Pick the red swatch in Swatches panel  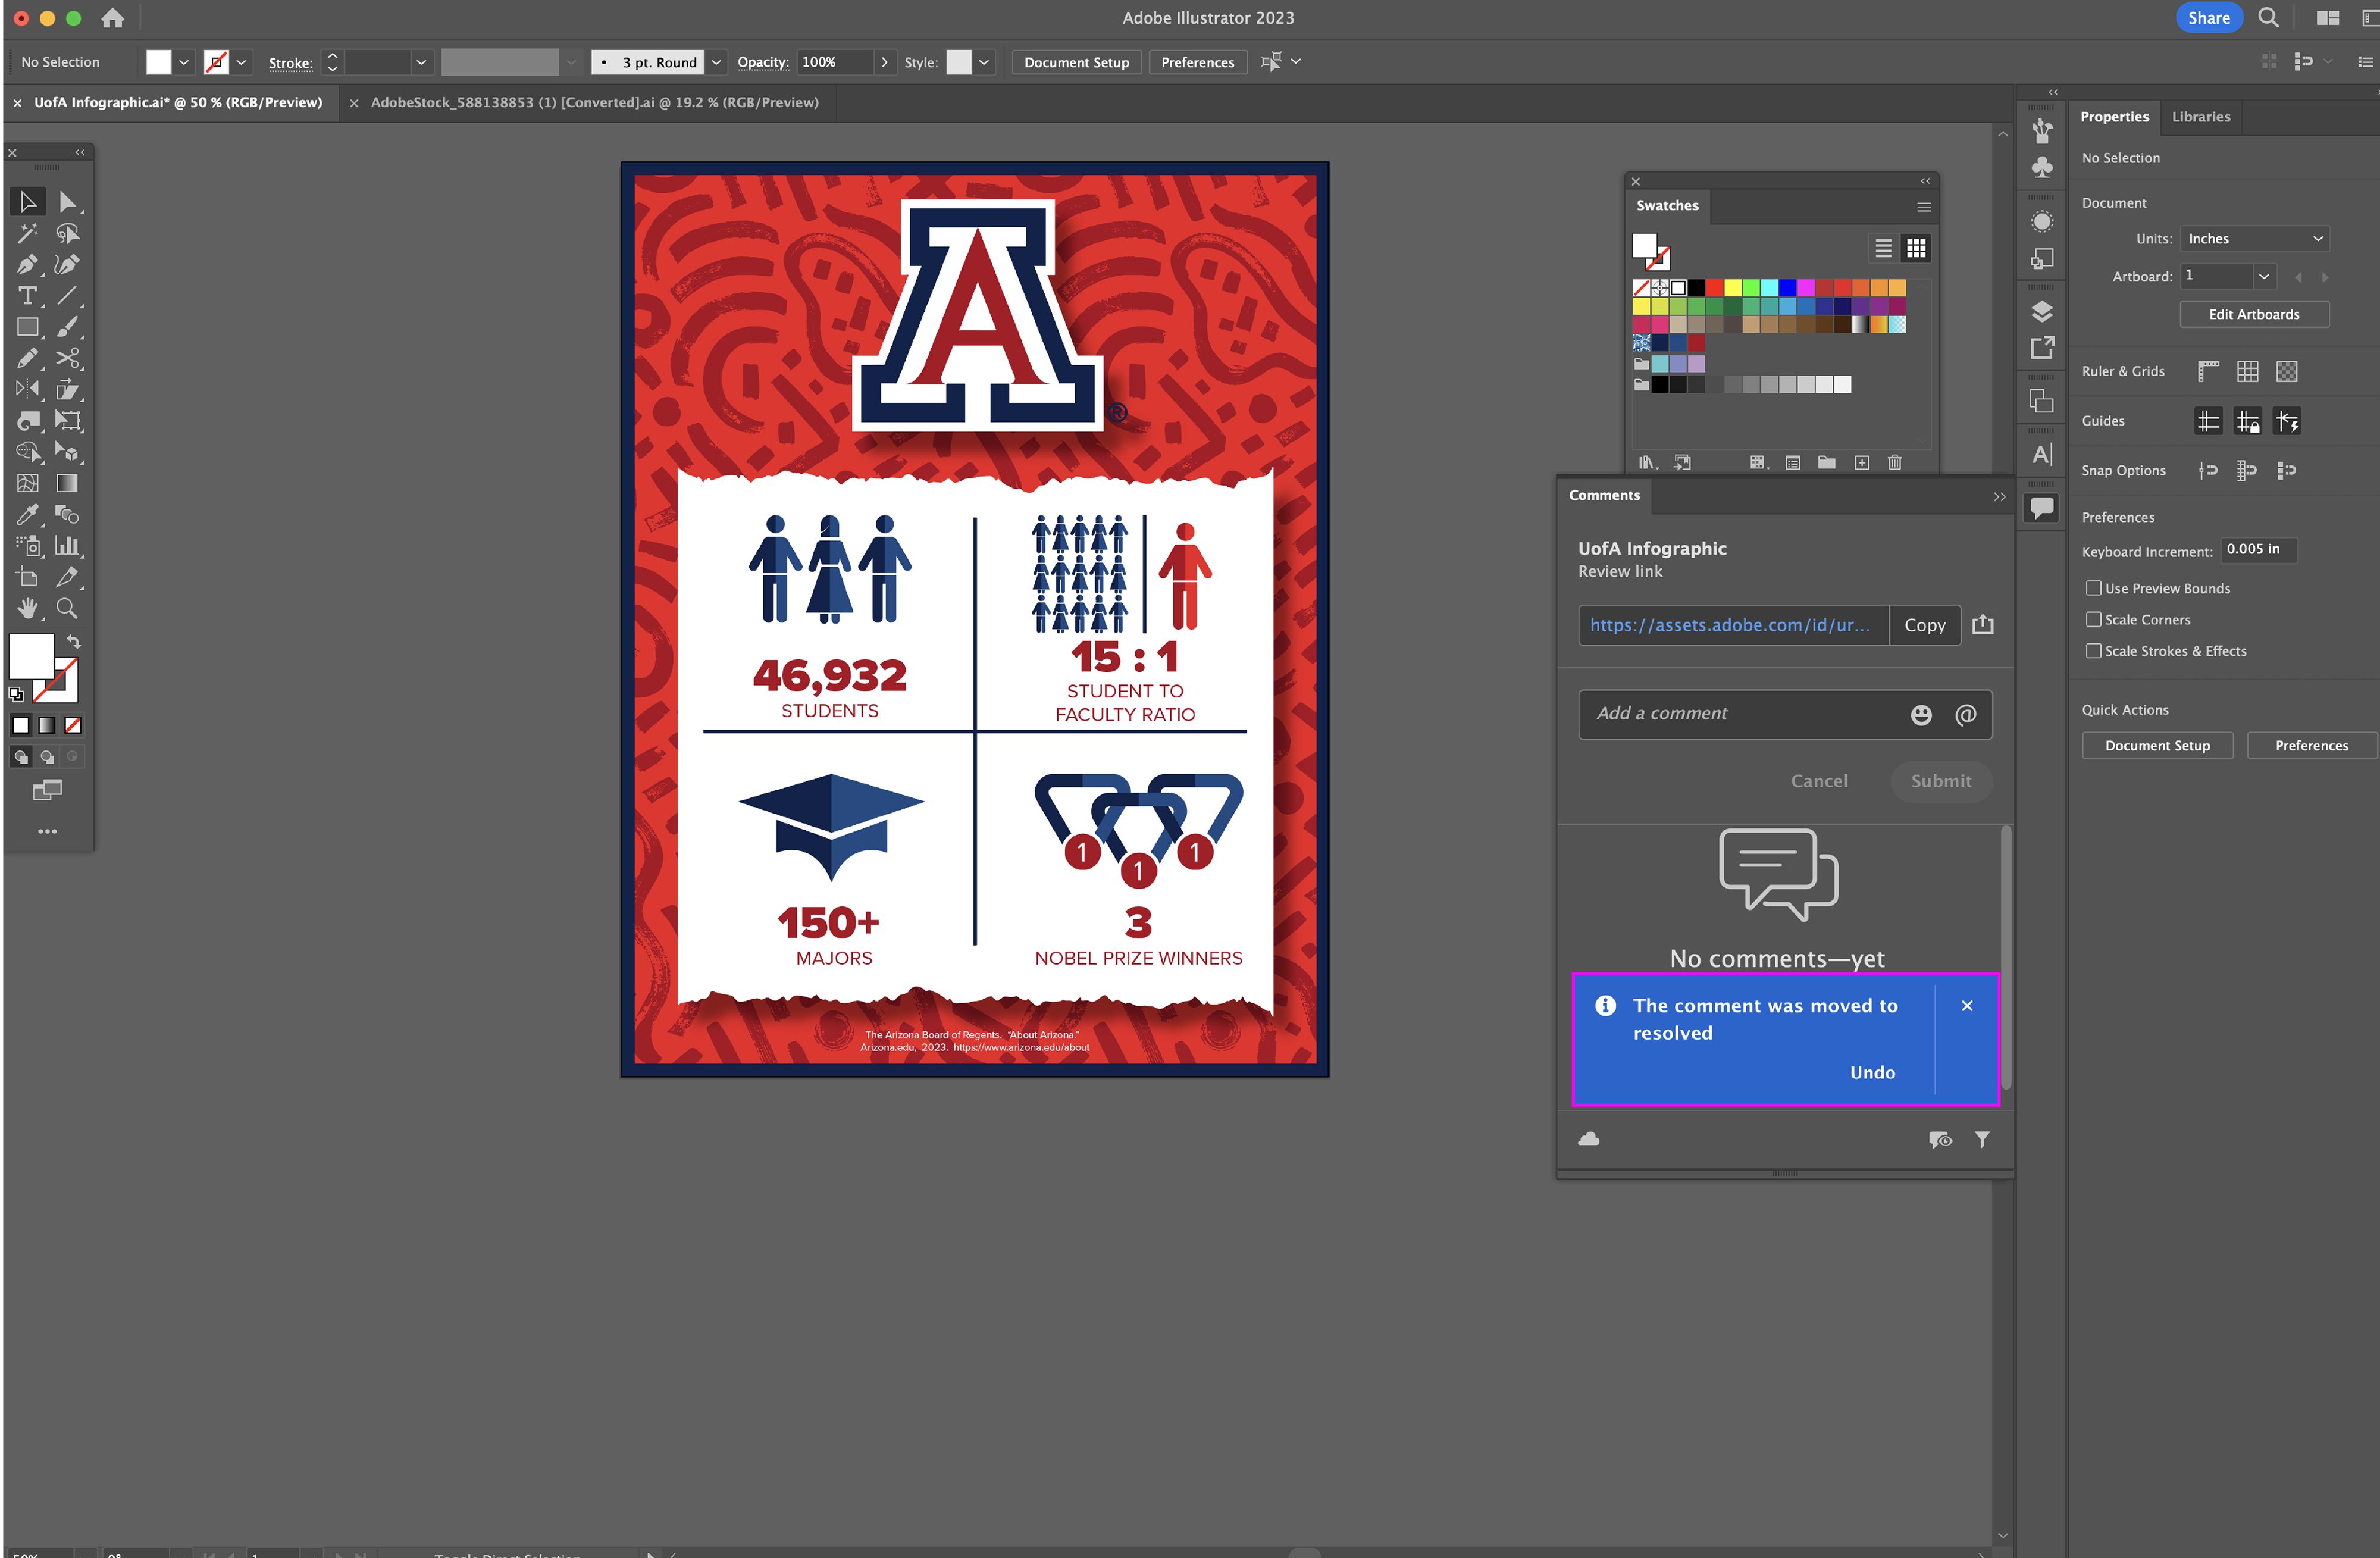click(1714, 288)
